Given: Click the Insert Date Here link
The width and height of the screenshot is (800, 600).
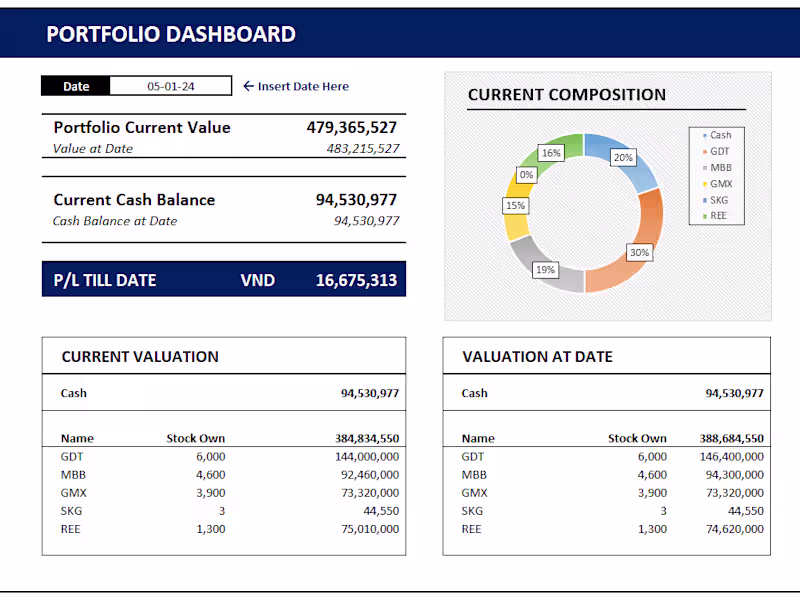Looking at the screenshot, I should point(303,86).
